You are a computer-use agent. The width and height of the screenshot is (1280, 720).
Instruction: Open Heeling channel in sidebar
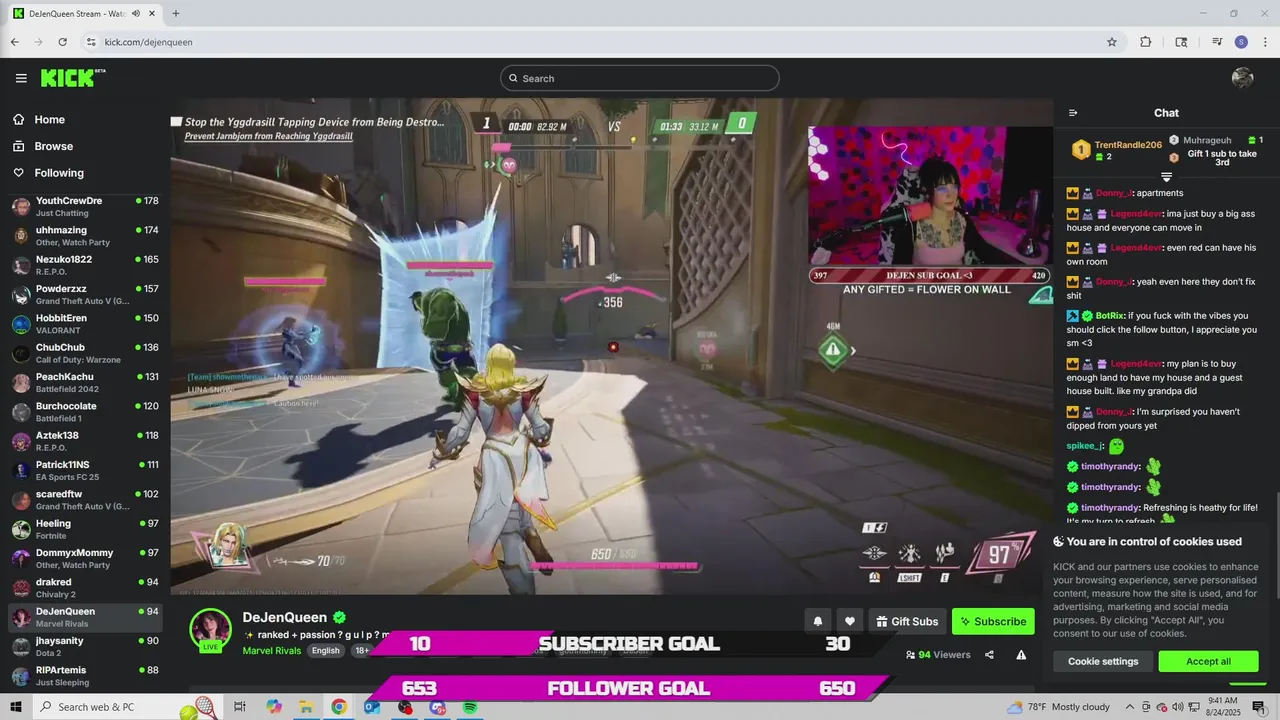[85, 529]
